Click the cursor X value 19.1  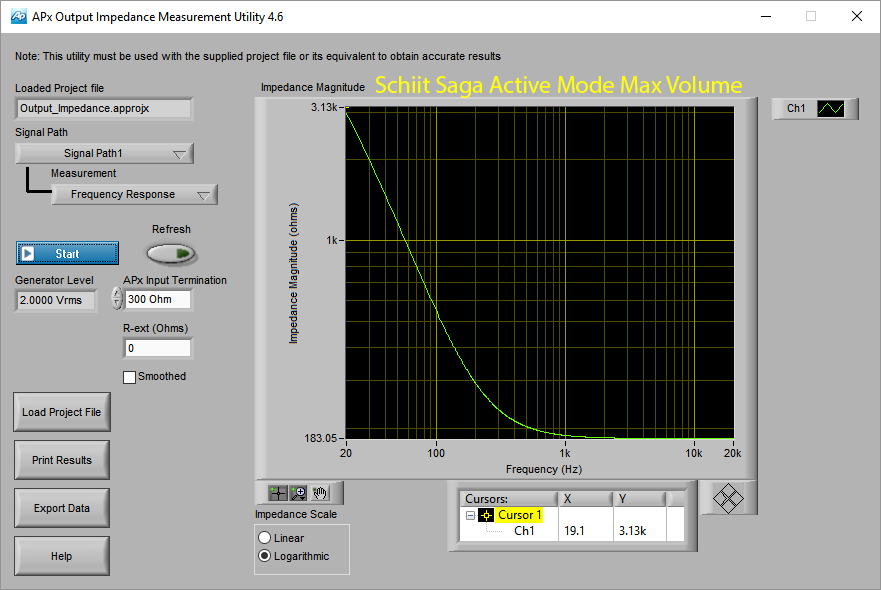tap(574, 530)
